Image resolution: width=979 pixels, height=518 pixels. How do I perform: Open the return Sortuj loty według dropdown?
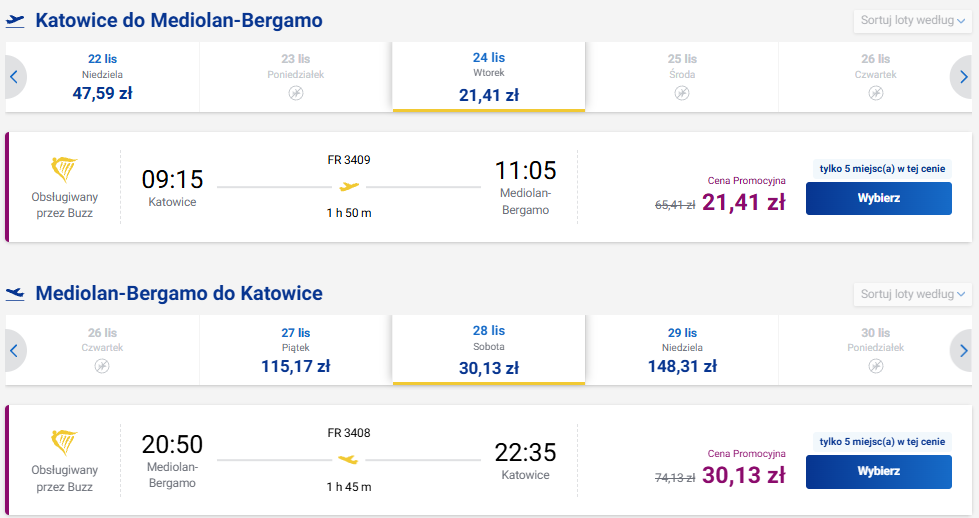pos(912,294)
